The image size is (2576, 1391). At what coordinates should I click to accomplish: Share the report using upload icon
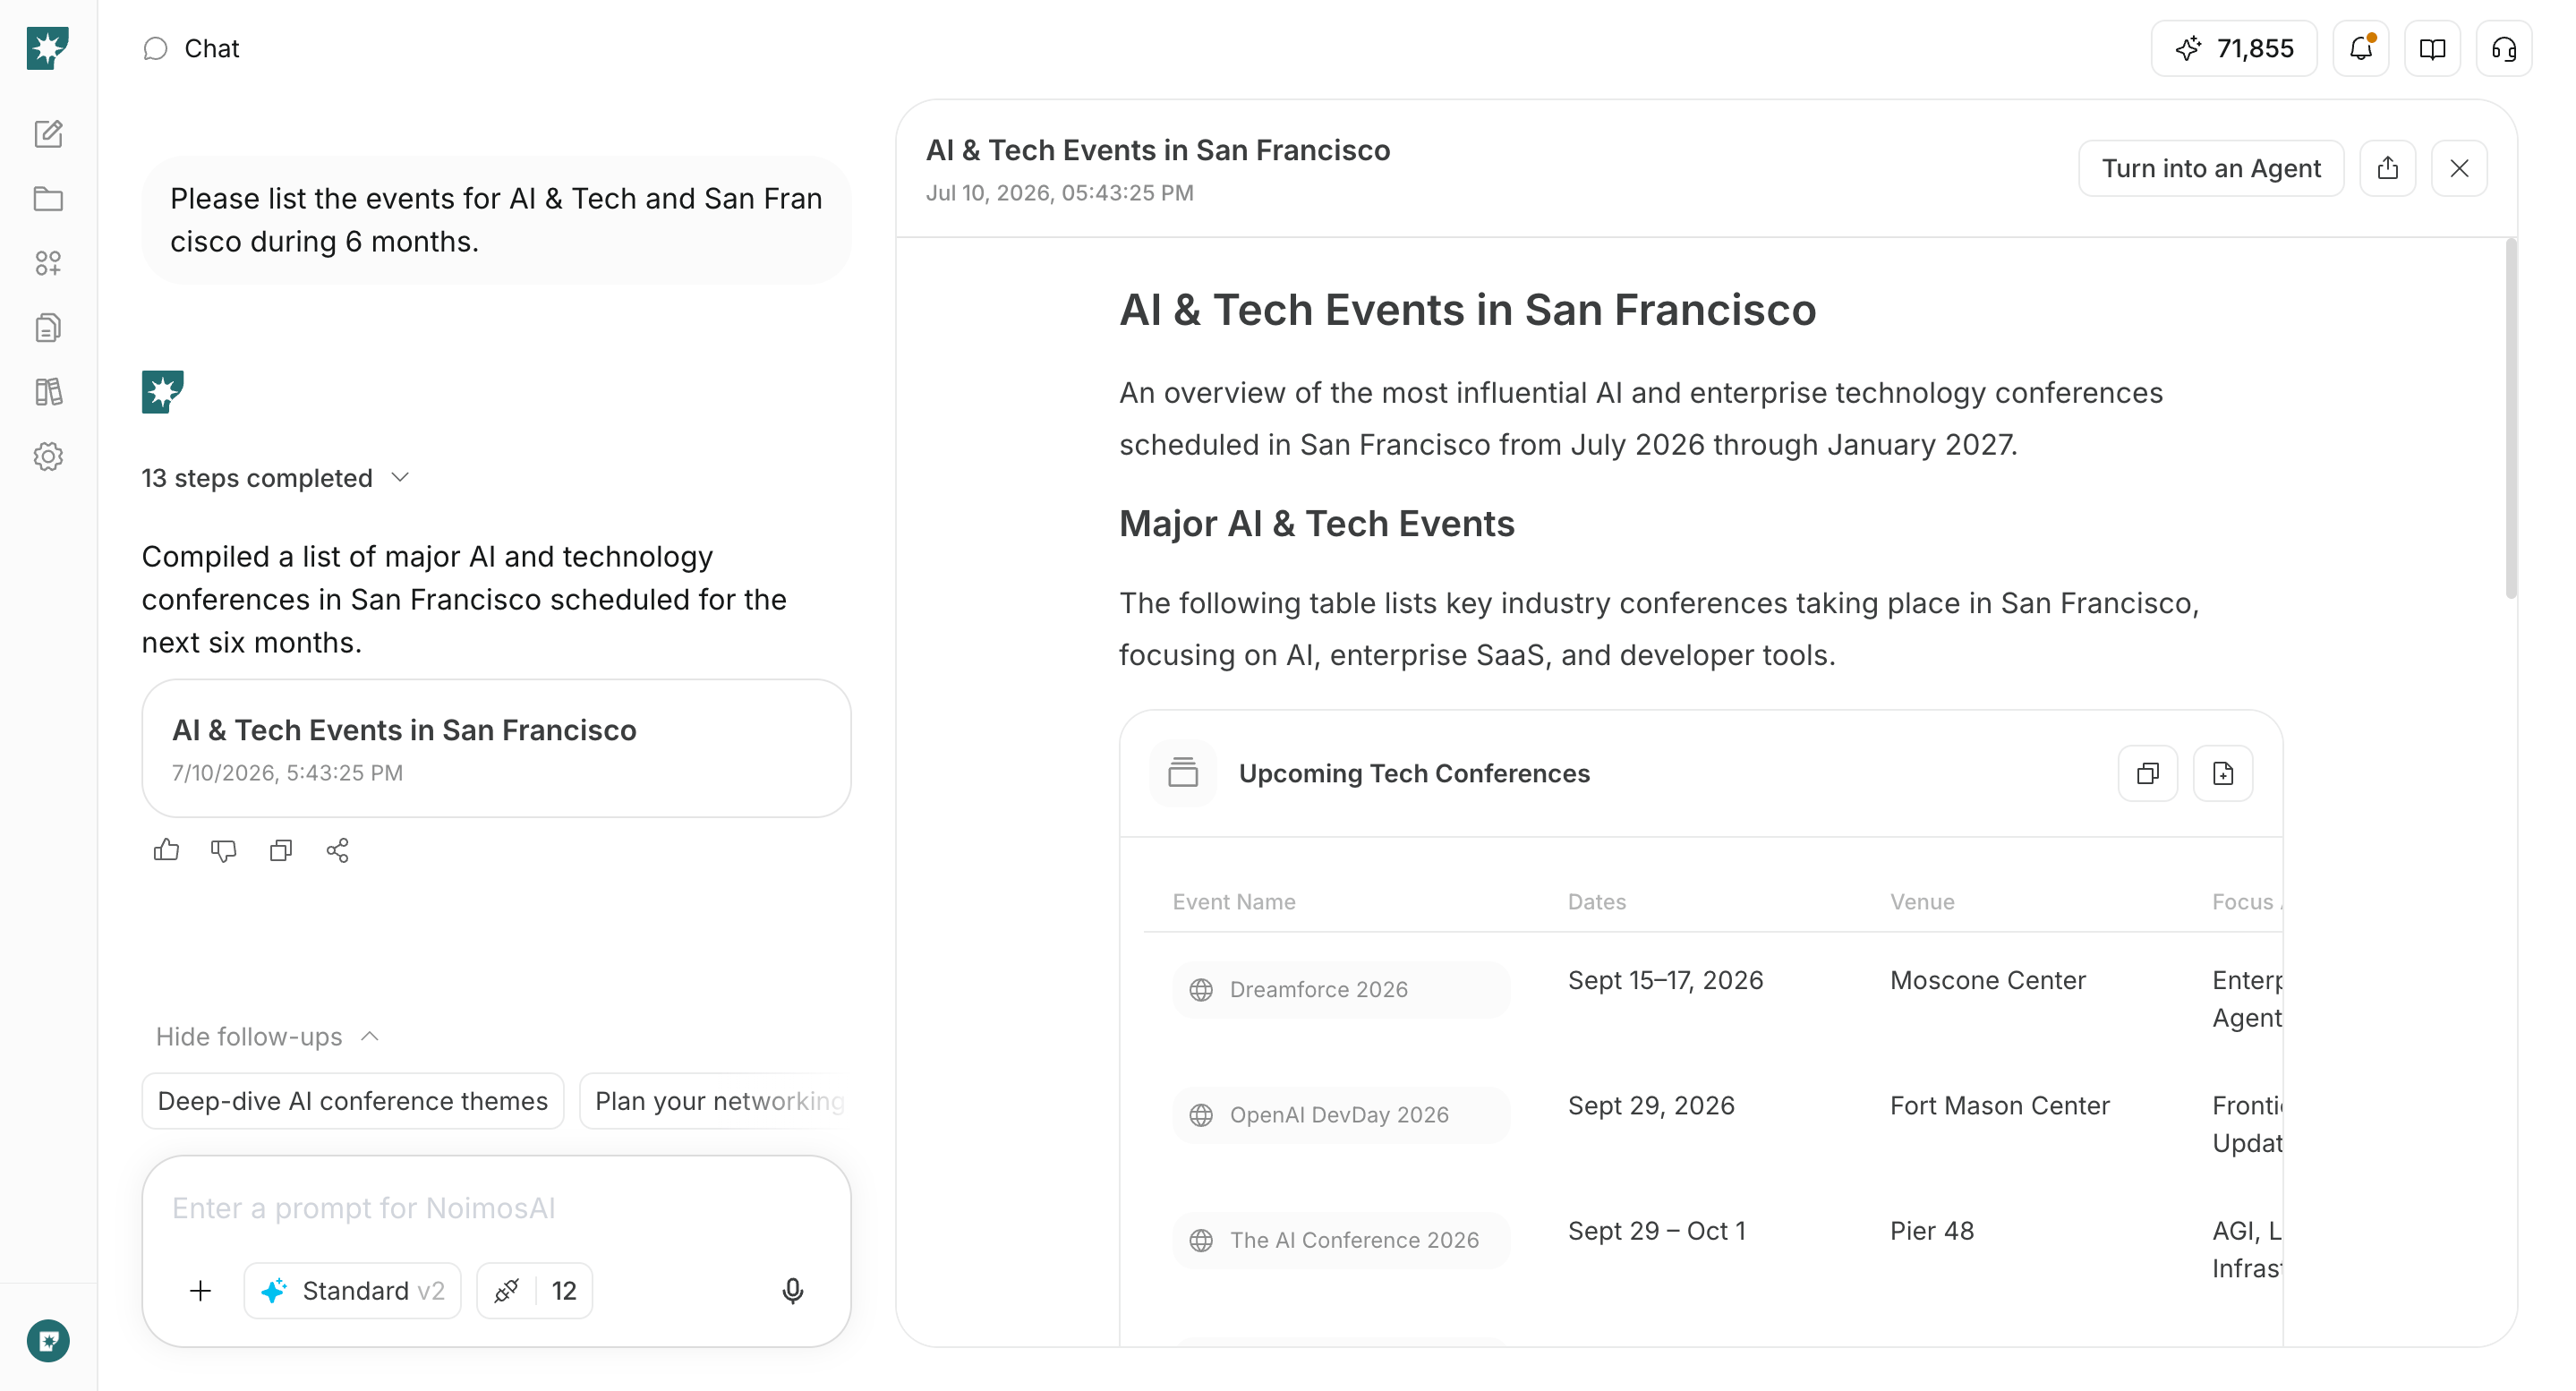point(2388,168)
